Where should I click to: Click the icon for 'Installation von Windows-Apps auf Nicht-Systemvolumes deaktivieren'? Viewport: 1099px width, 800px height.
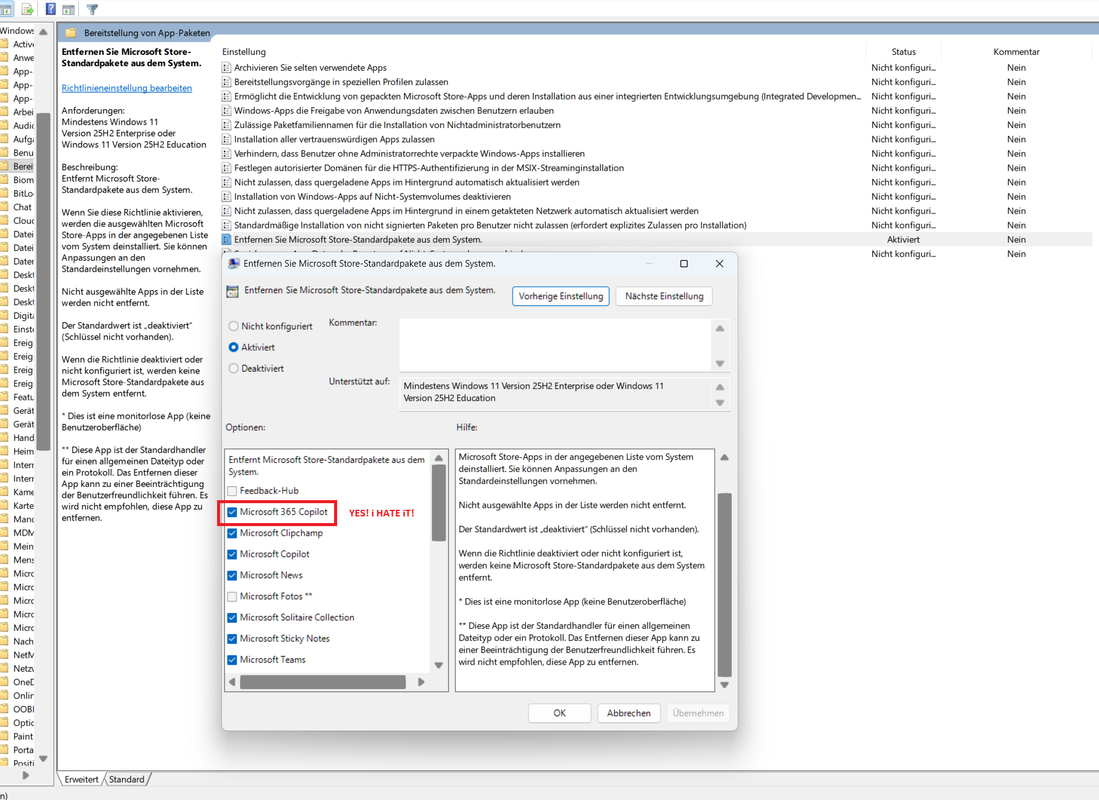[x=226, y=197]
